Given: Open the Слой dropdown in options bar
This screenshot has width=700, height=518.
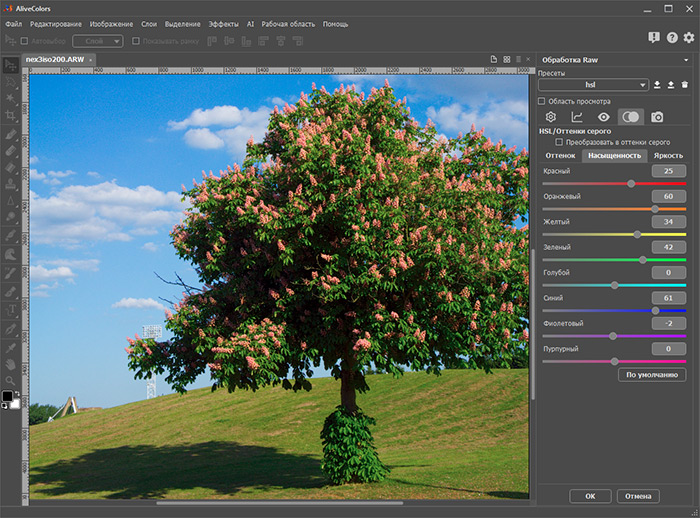Looking at the screenshot, I should click(x=98, y=41).
